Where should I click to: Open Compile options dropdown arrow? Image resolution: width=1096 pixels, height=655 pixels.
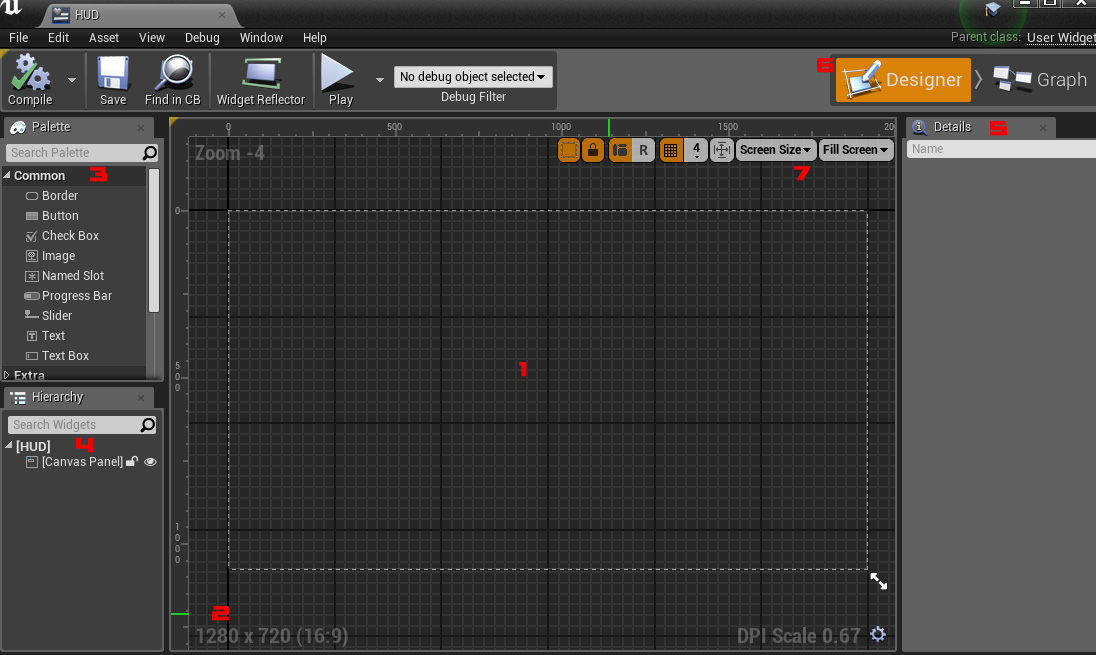[x=72, y=80]
